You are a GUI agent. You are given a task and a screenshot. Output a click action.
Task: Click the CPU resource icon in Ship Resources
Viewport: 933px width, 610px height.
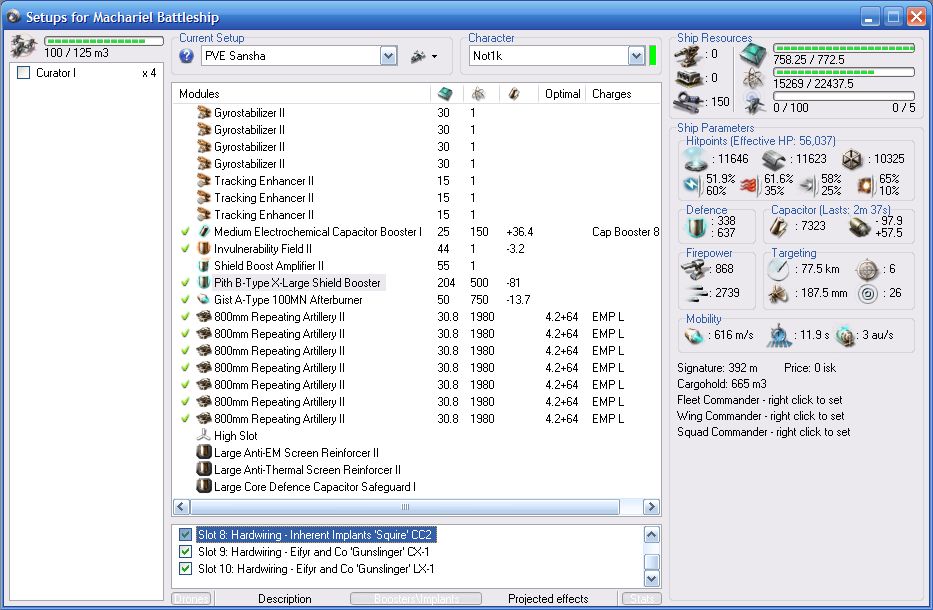click(753, 55)
